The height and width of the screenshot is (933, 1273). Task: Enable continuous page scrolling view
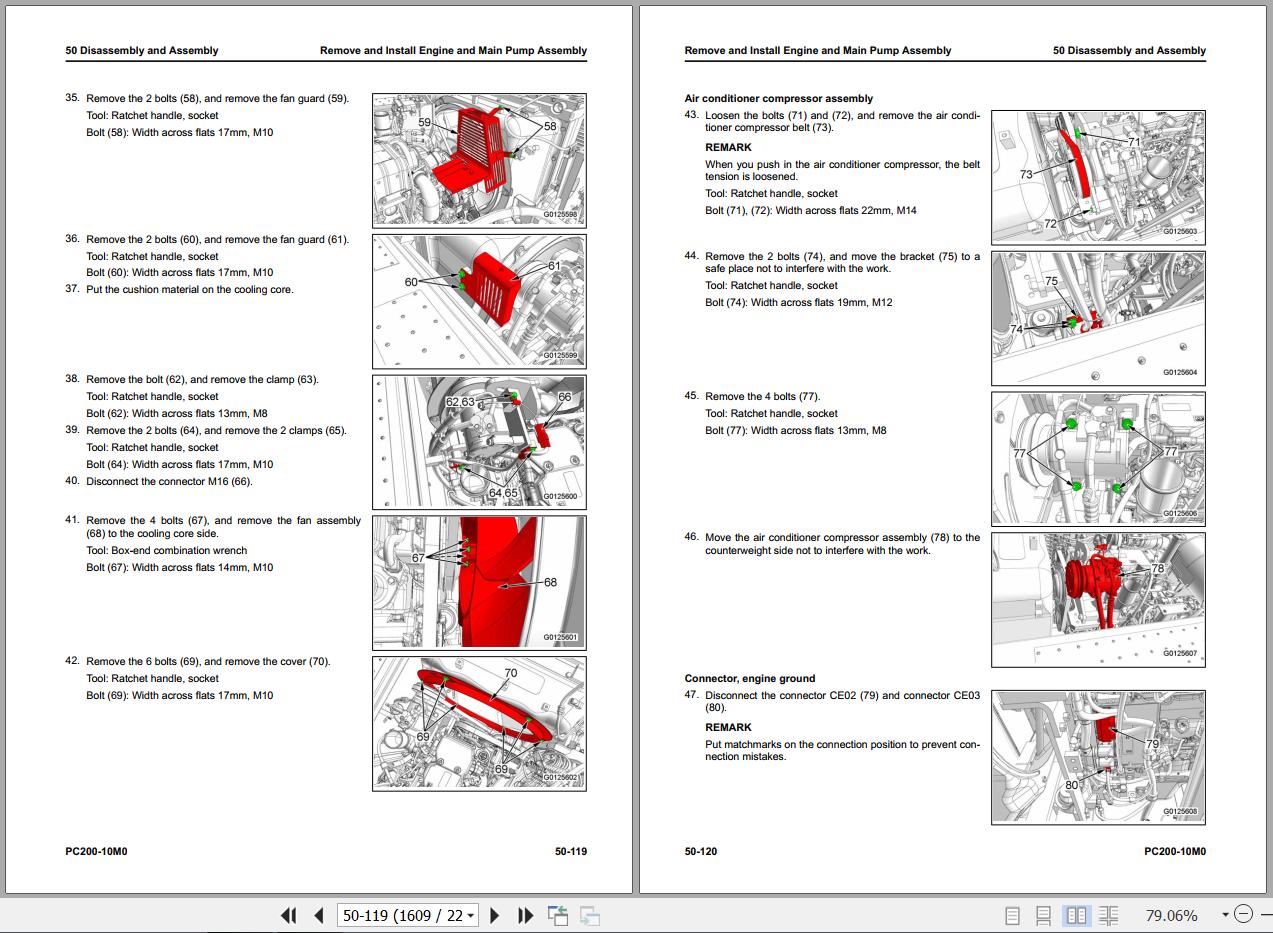tap(1043, 915)
